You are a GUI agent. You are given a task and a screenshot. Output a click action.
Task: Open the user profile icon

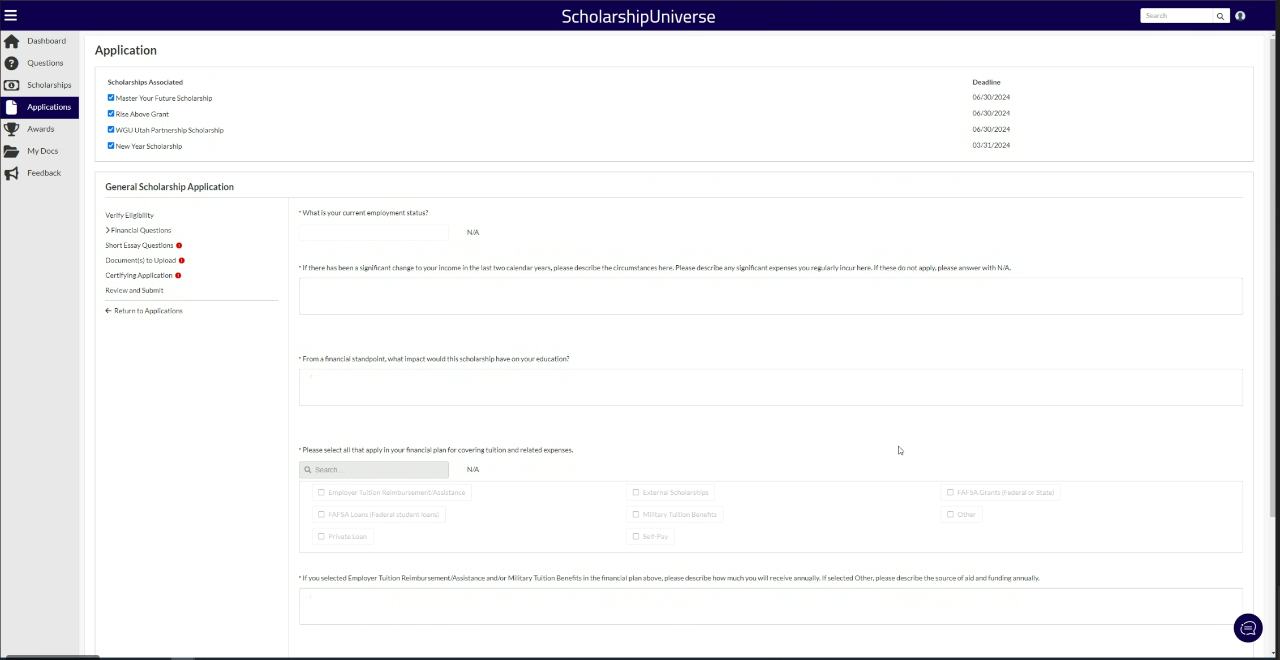[x=1240, y=16]
